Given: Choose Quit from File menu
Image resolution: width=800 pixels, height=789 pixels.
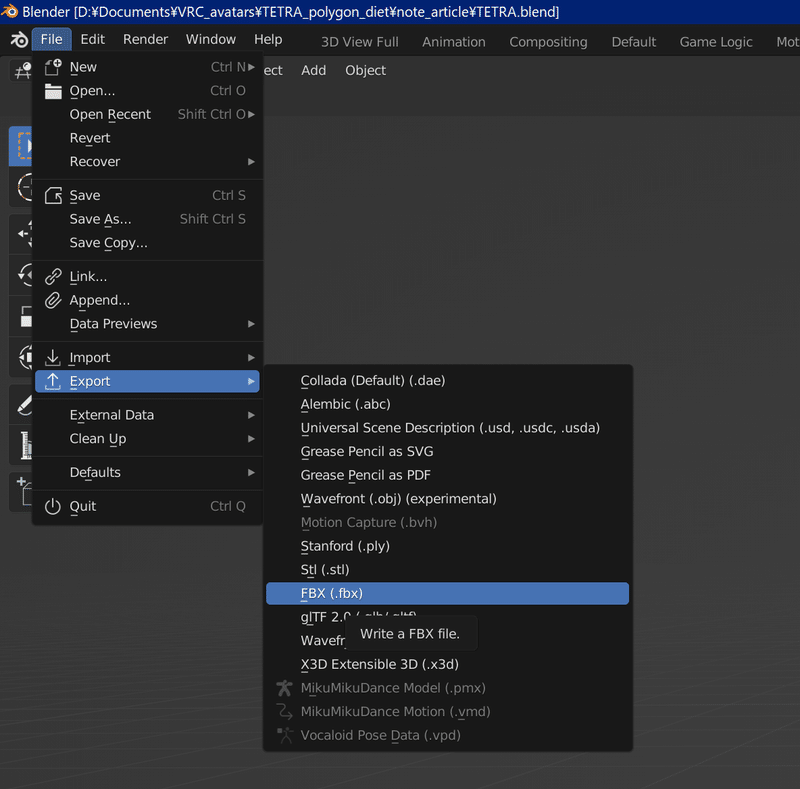Looking at the screenshot, I should (x=148, y=506).
